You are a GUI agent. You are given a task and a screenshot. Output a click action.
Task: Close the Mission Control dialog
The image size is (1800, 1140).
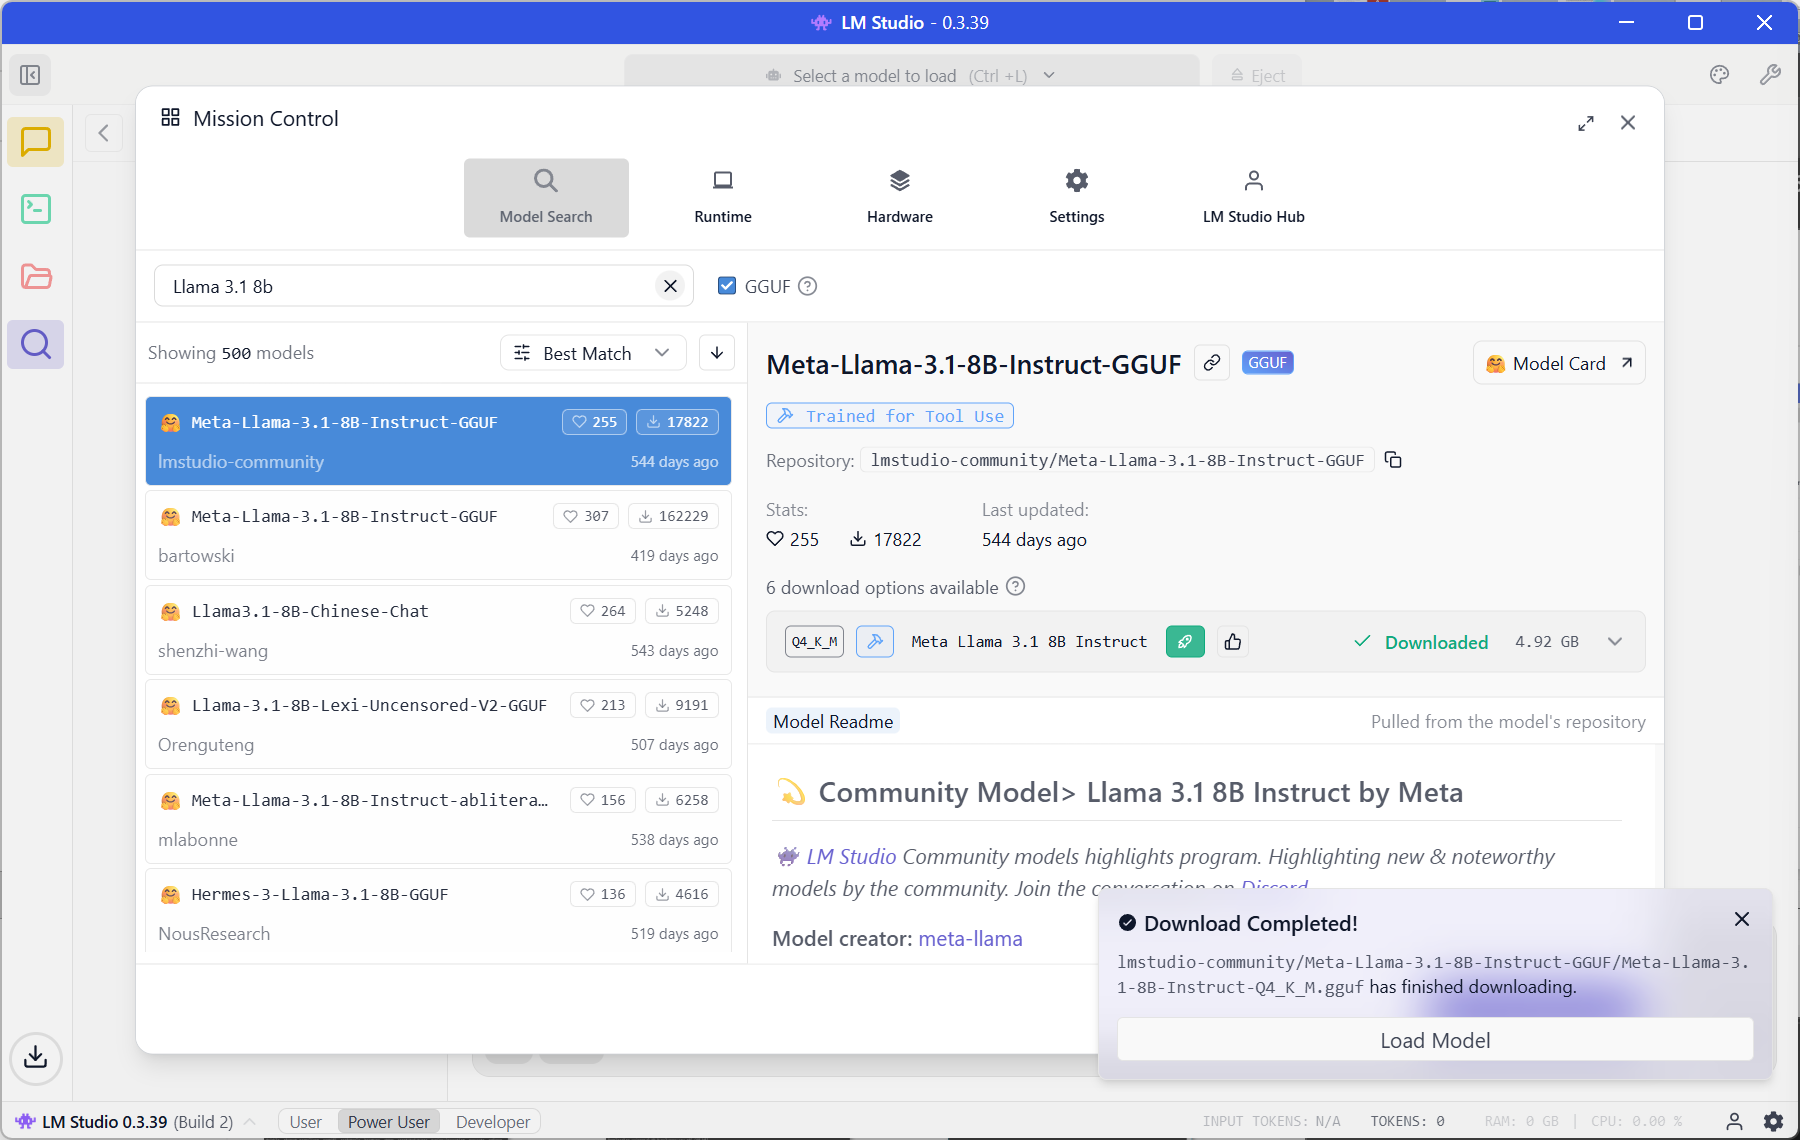click(1628, 123)
